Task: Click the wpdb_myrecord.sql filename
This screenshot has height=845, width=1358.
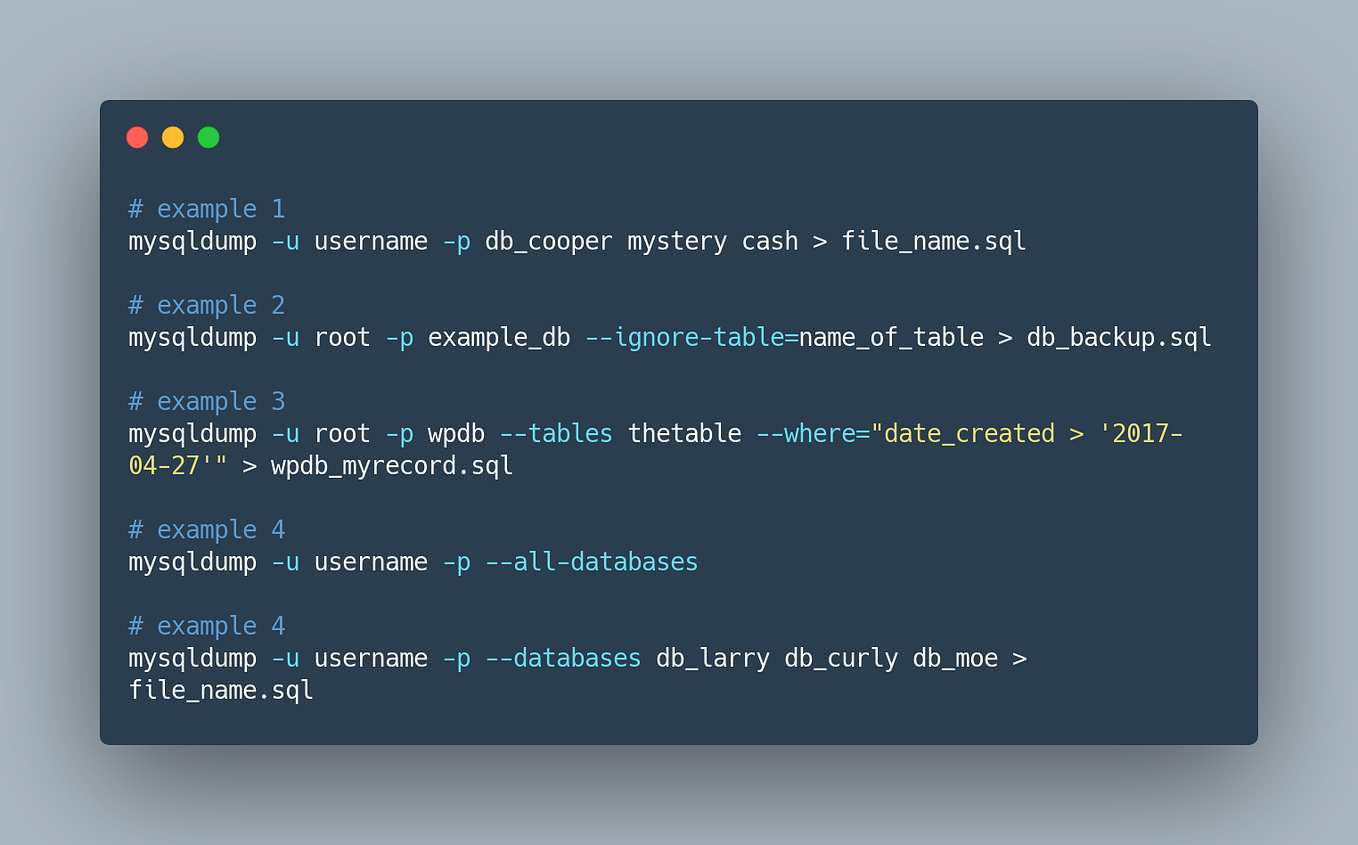Action: coord(390,465)
